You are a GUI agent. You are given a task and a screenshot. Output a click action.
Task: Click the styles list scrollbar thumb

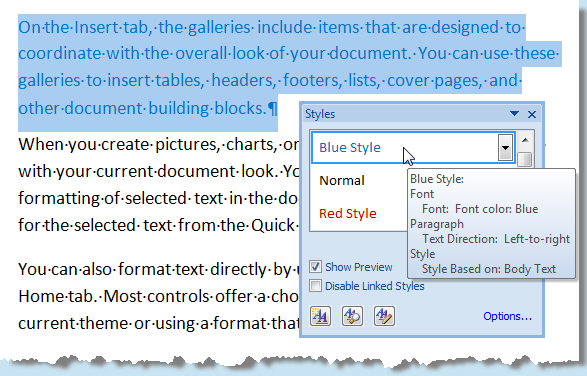(525, 160)
